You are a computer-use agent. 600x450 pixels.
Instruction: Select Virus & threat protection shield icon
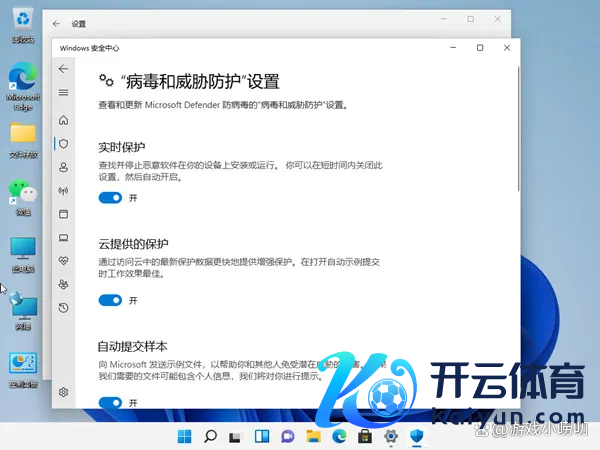click(x=64, y=144)
